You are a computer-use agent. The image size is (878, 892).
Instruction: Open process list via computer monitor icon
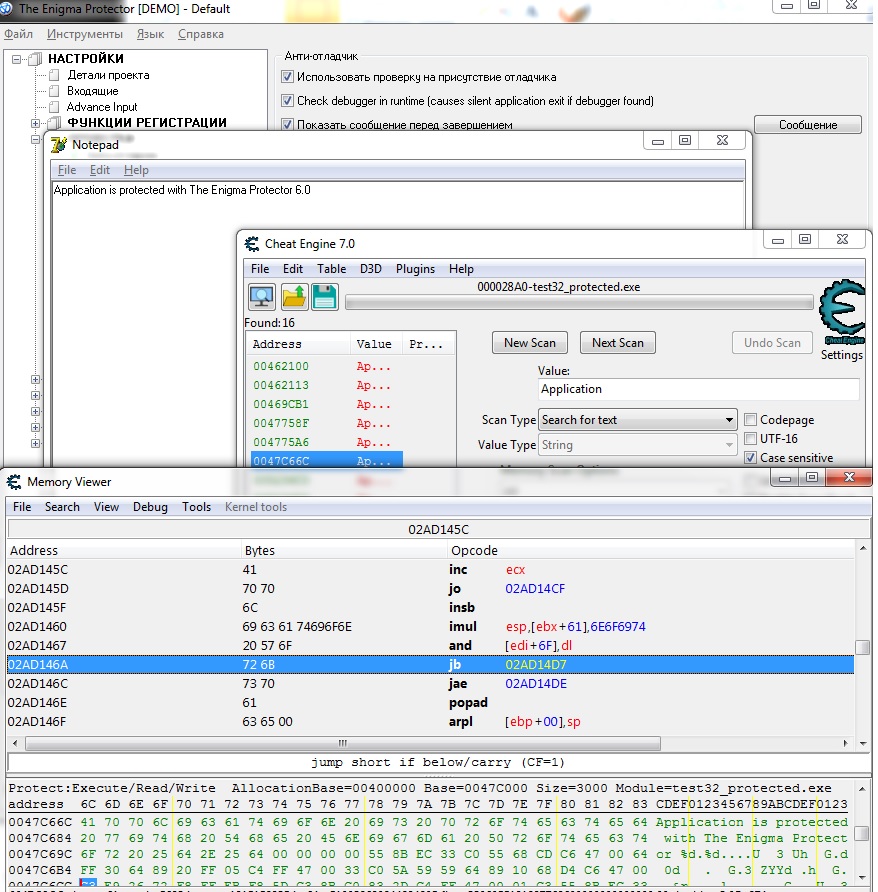262,296
